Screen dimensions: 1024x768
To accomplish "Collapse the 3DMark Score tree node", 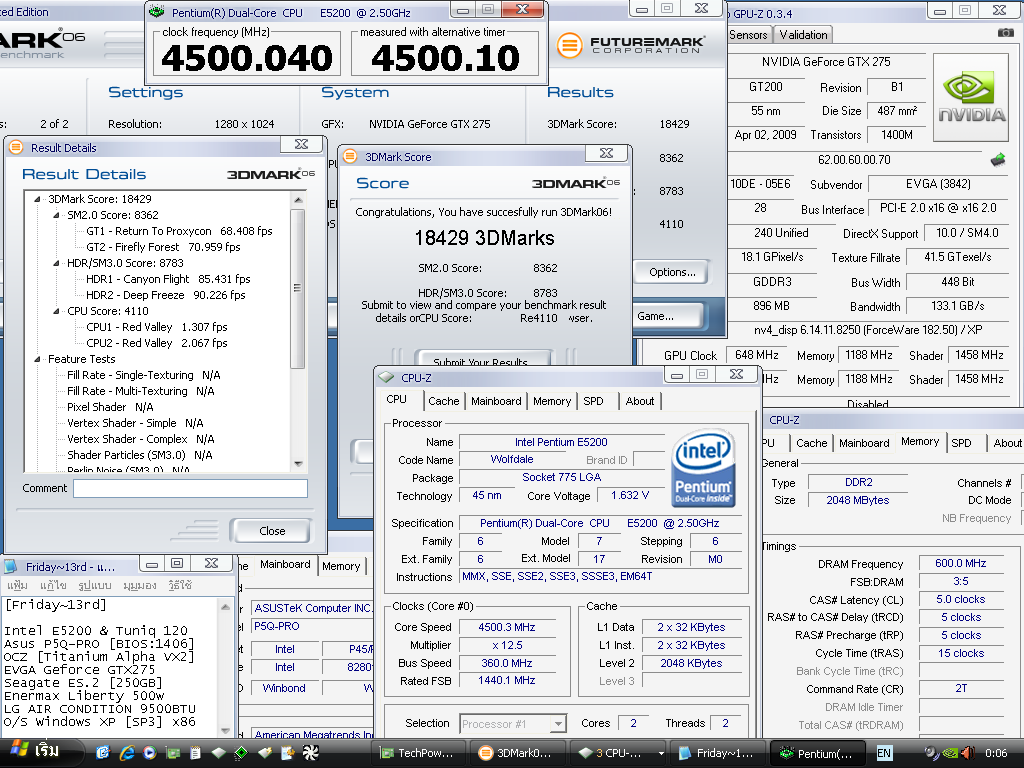I will point(38,199).
